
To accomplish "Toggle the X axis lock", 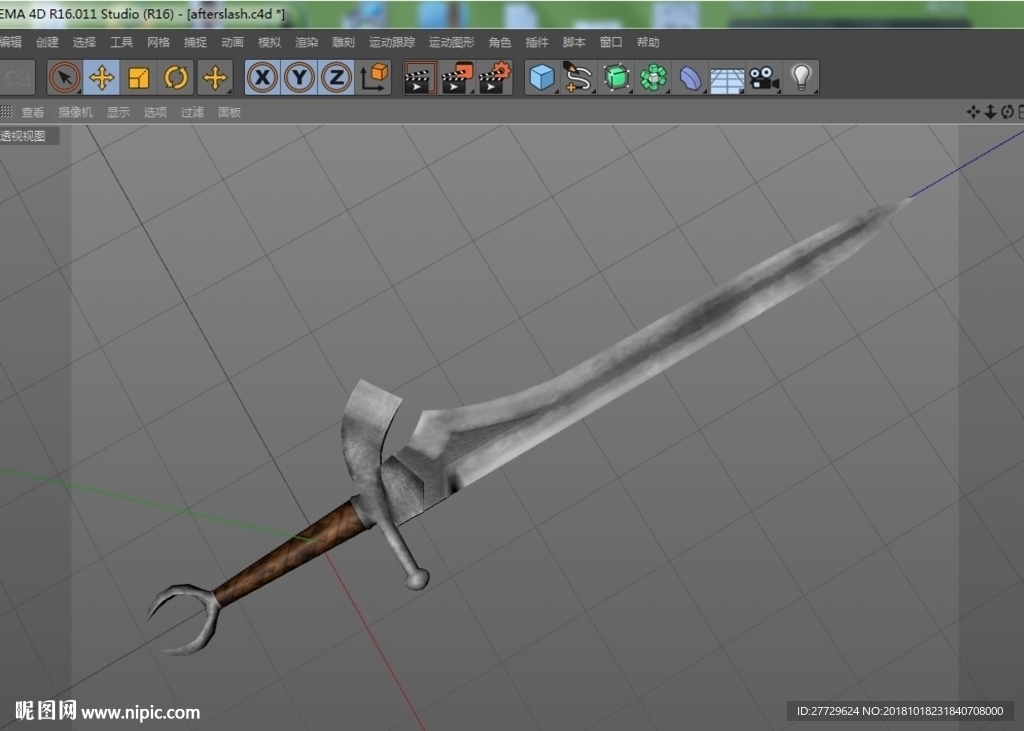I will click(x=263, y=78).
